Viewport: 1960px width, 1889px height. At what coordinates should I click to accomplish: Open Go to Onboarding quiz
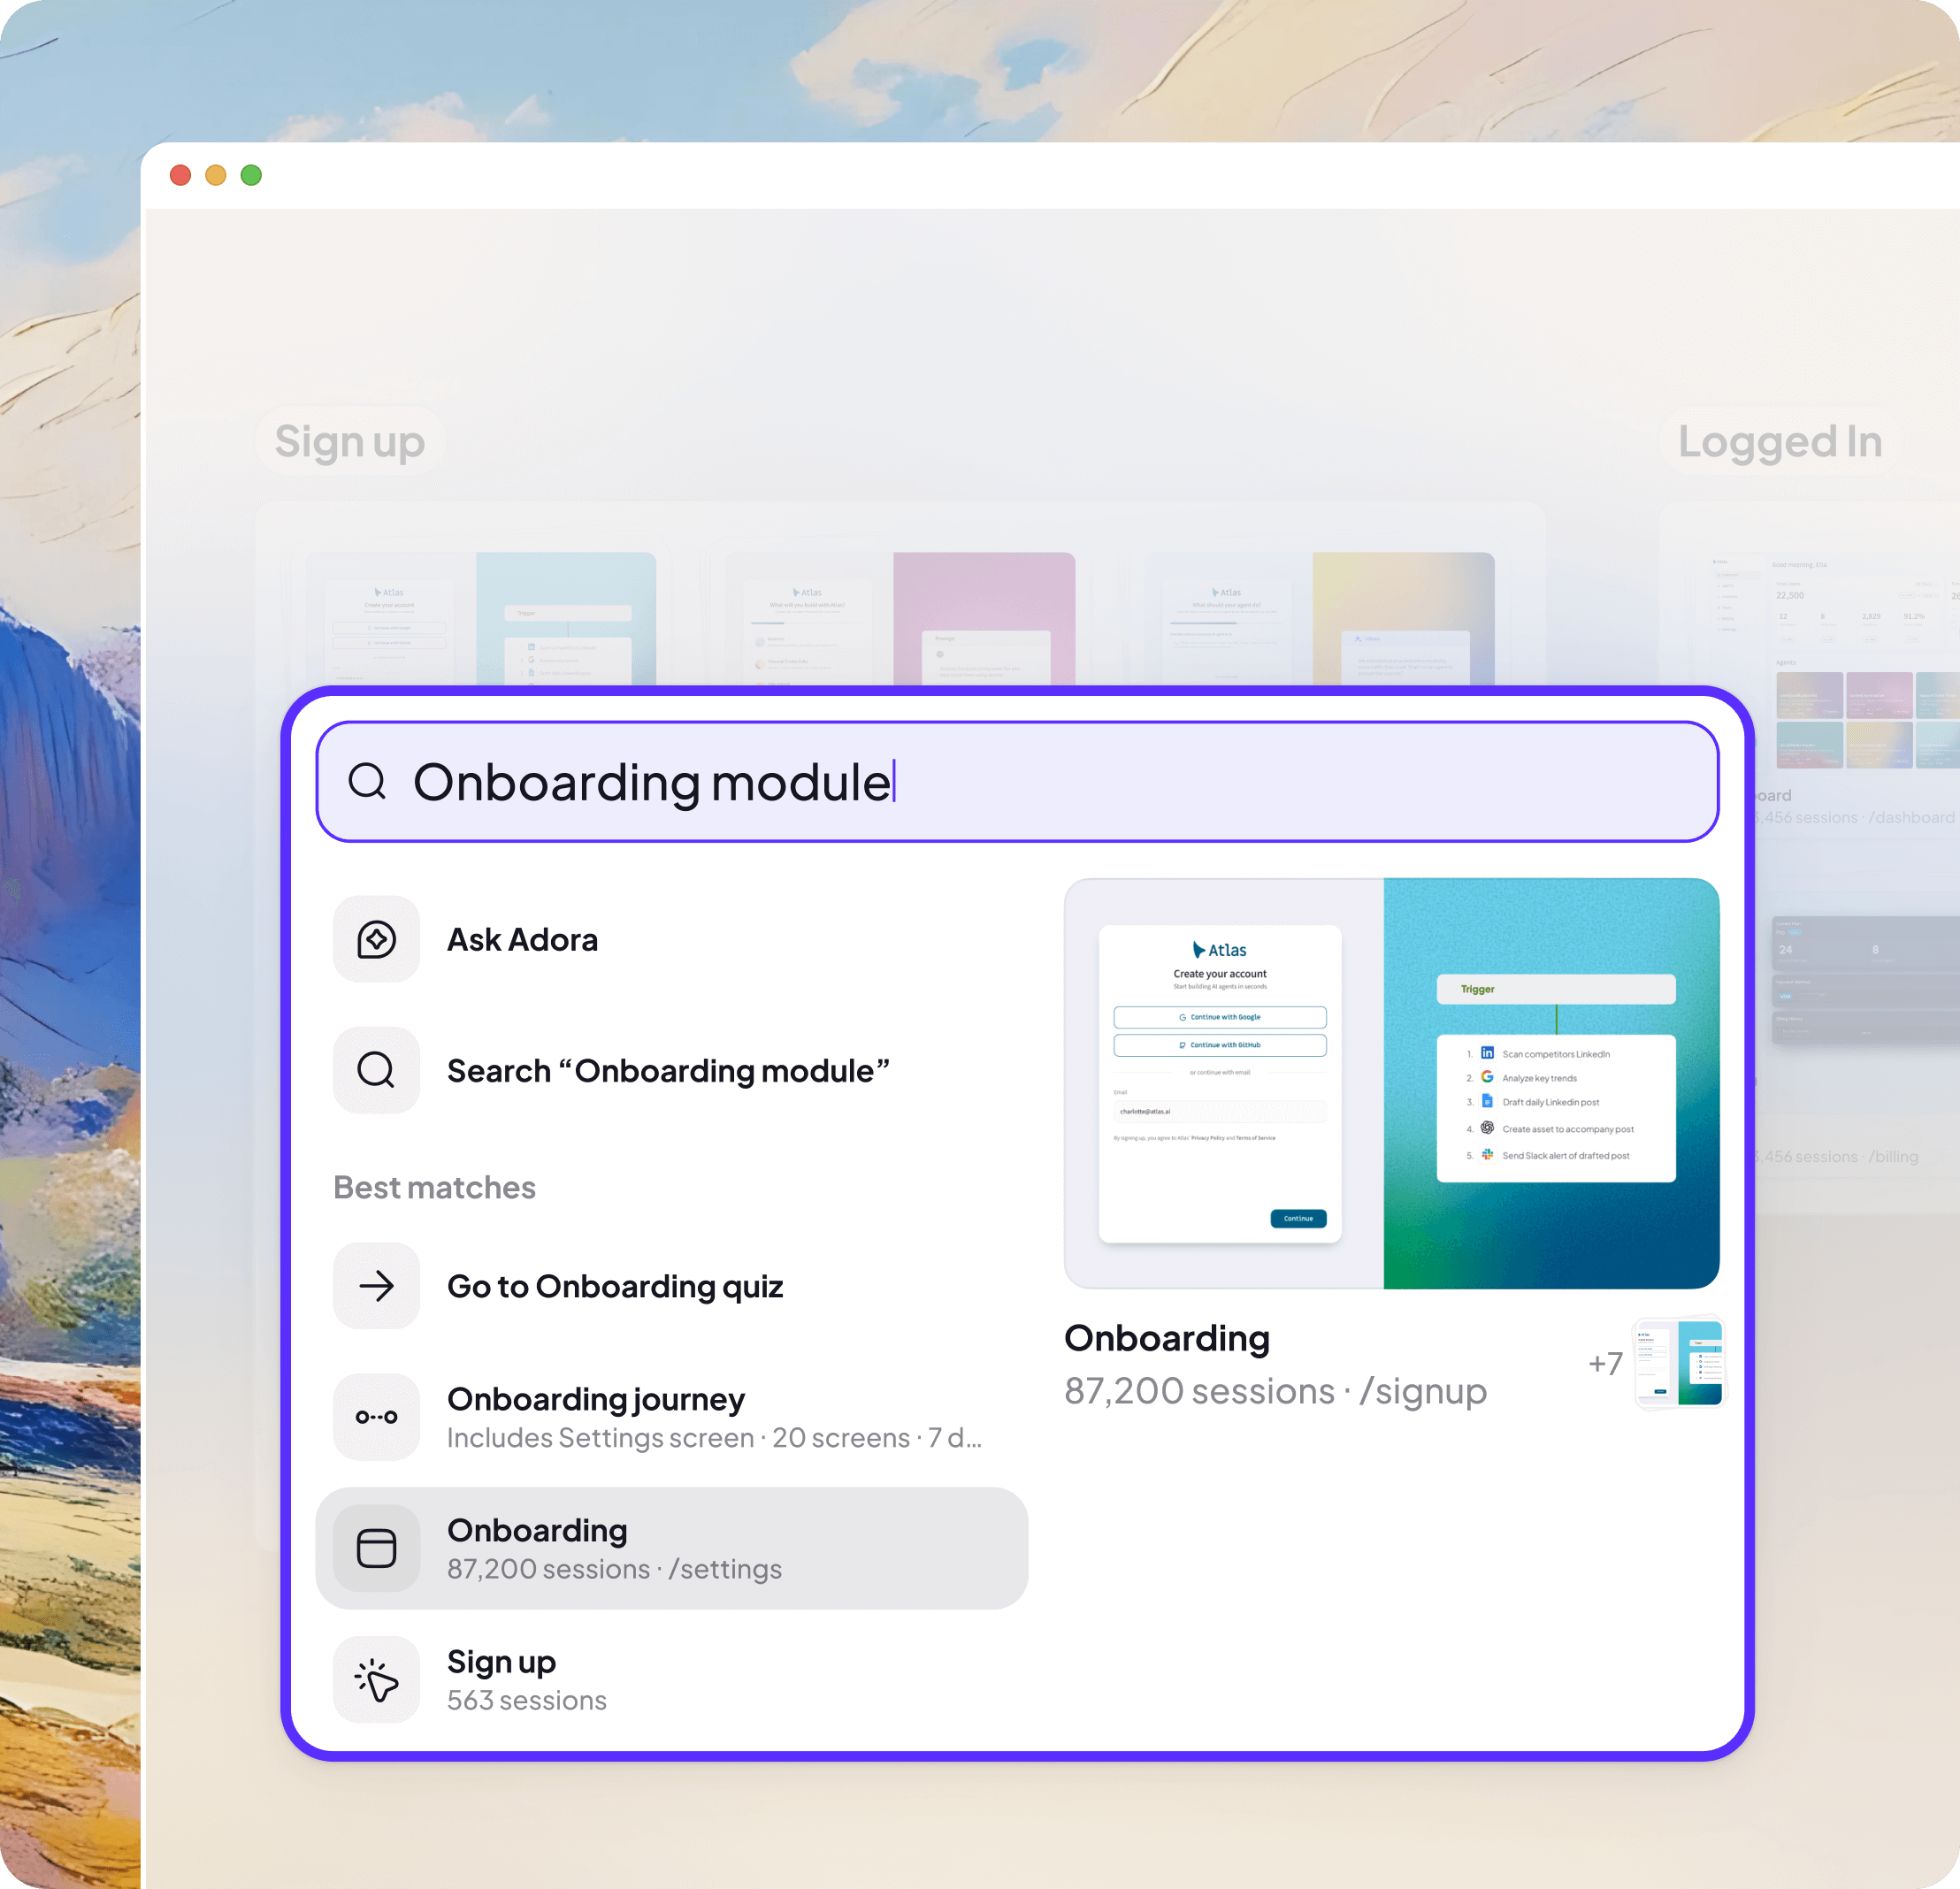pyautogui.click(x=614, y=1285)
